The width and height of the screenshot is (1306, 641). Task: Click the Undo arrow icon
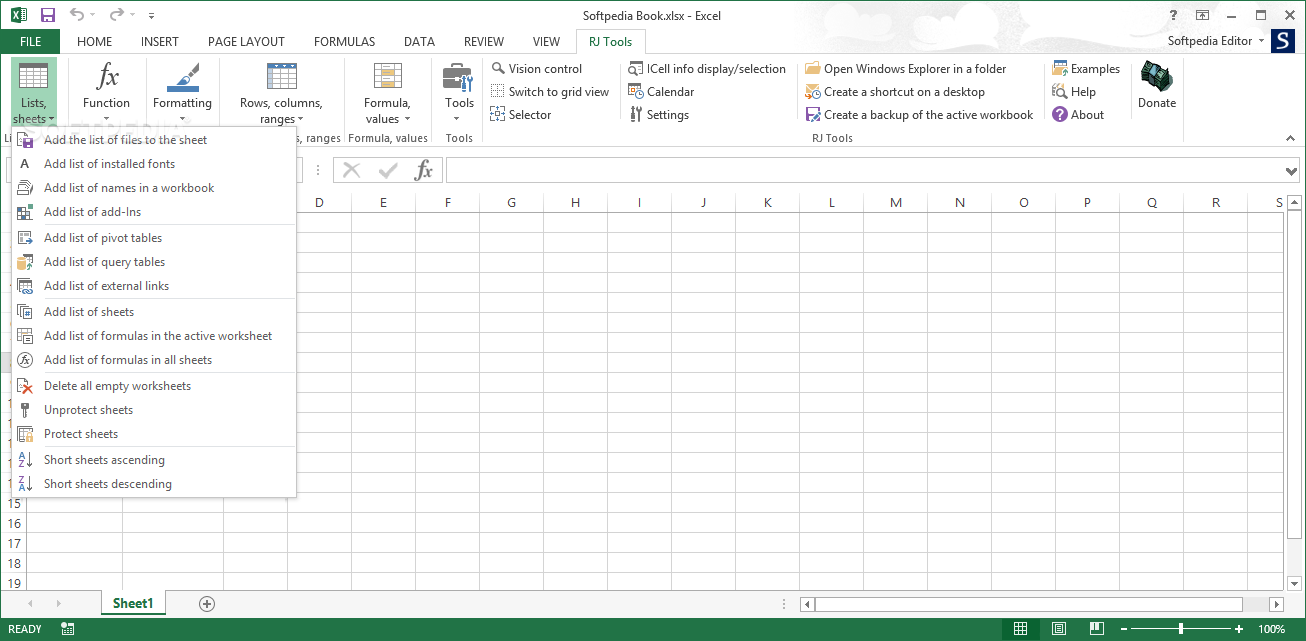coord(78,15)
